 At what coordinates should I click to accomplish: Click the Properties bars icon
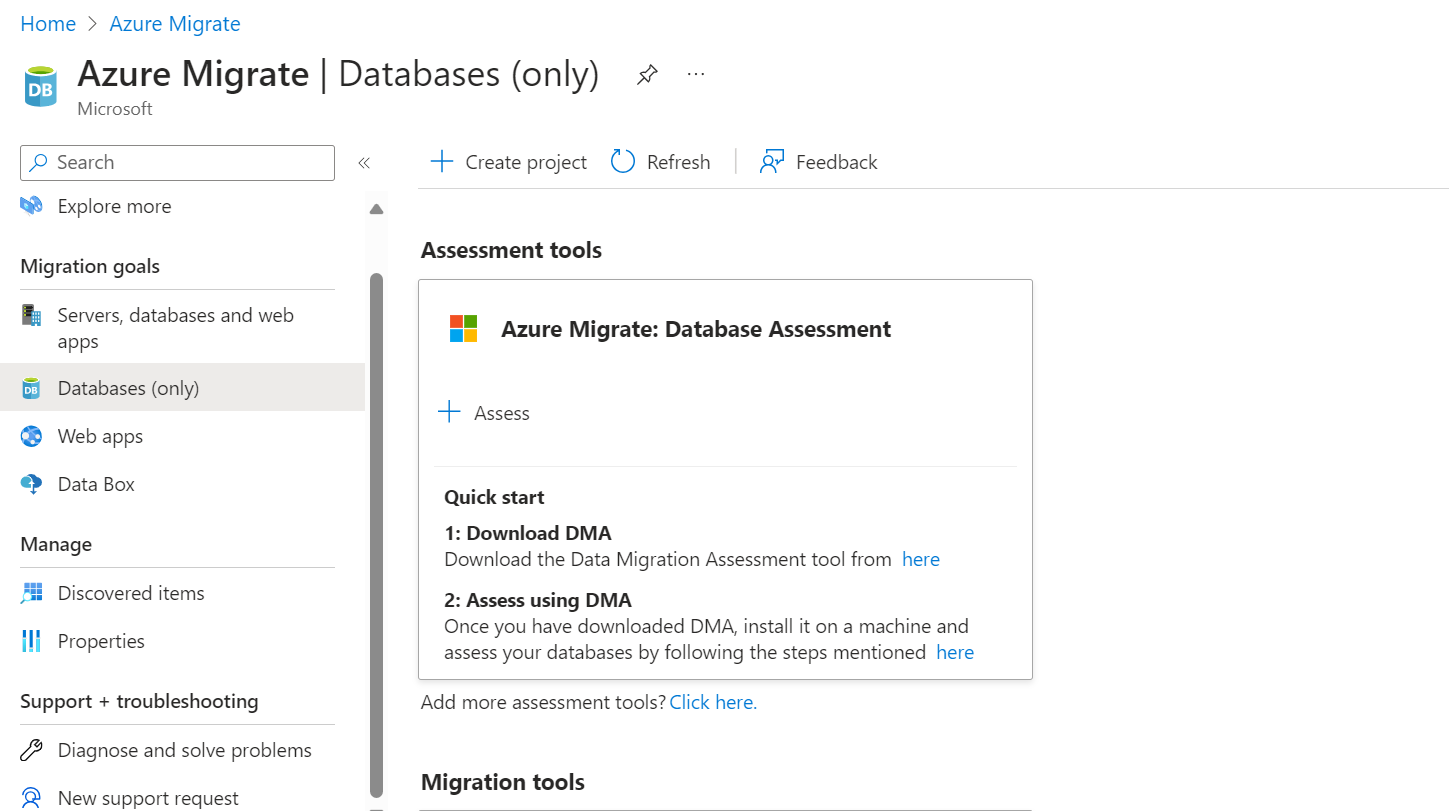[x=32, y=641]
